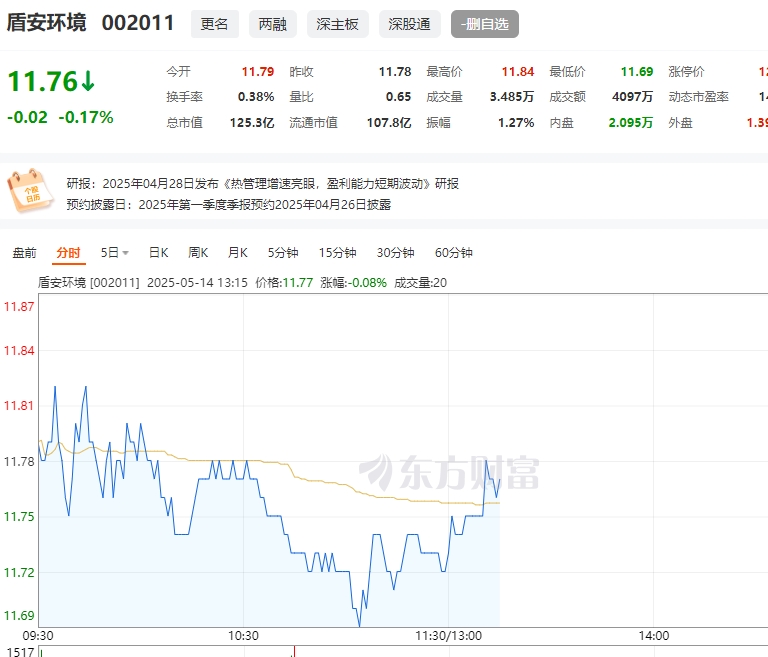The image size is (768, 657).
Task: Switch to the 日K tab
Action: coord(159,253)
